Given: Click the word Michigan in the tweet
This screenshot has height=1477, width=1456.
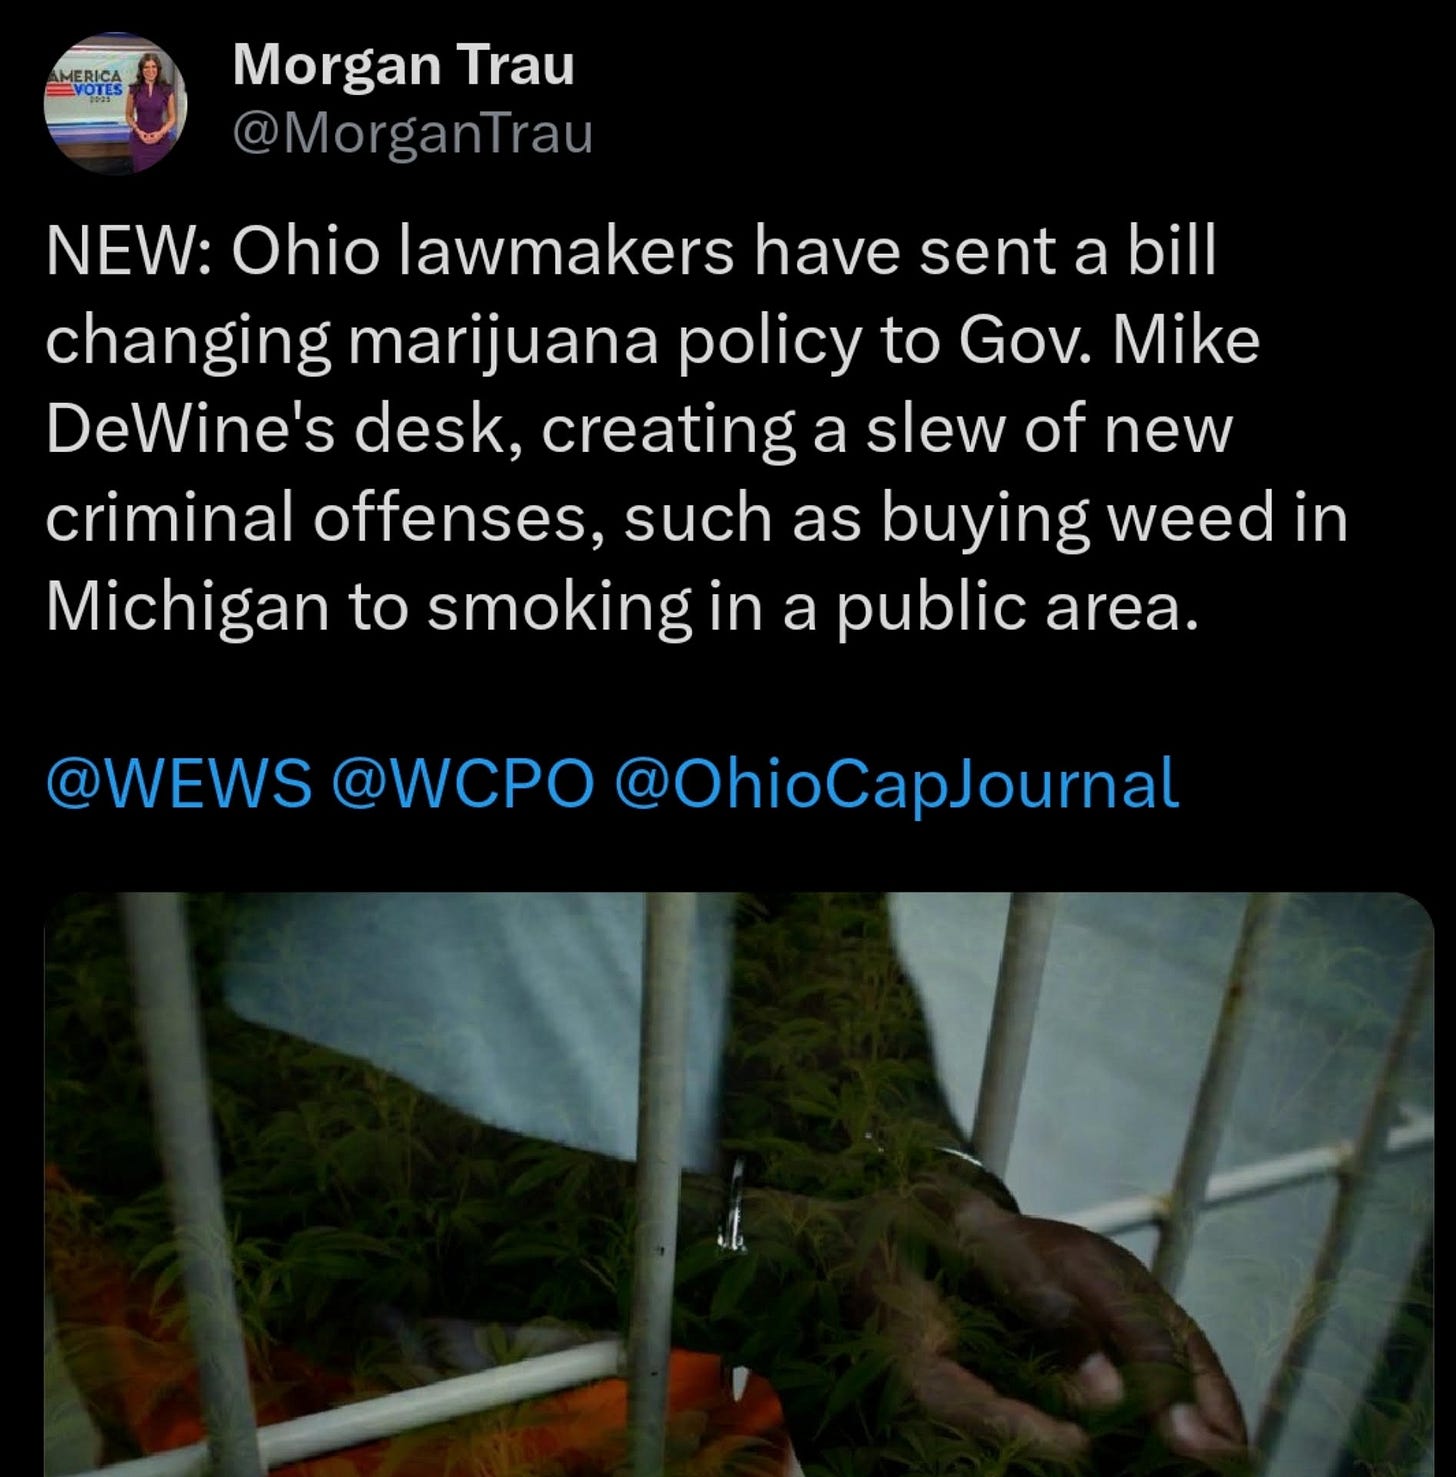Looking at the screenshot, I should (187, 608).
